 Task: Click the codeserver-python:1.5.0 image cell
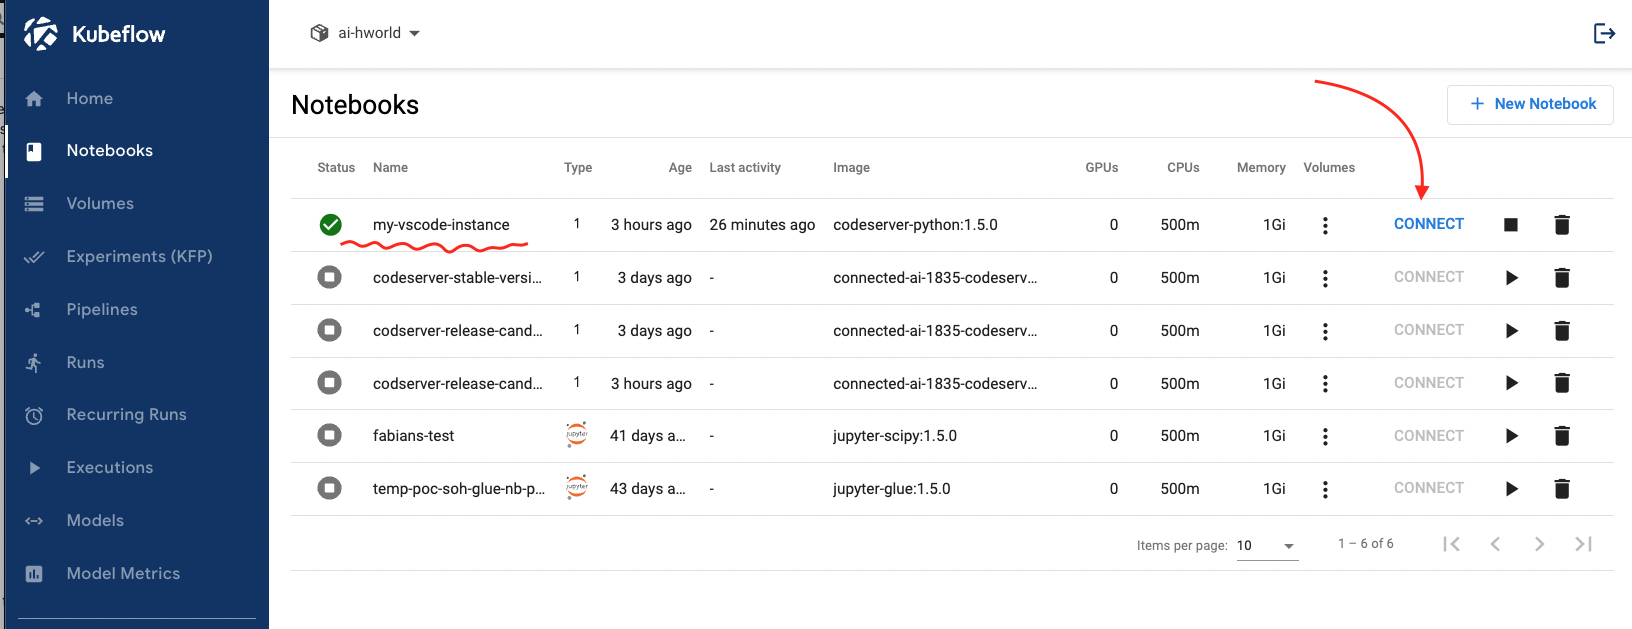coord(915,225)
